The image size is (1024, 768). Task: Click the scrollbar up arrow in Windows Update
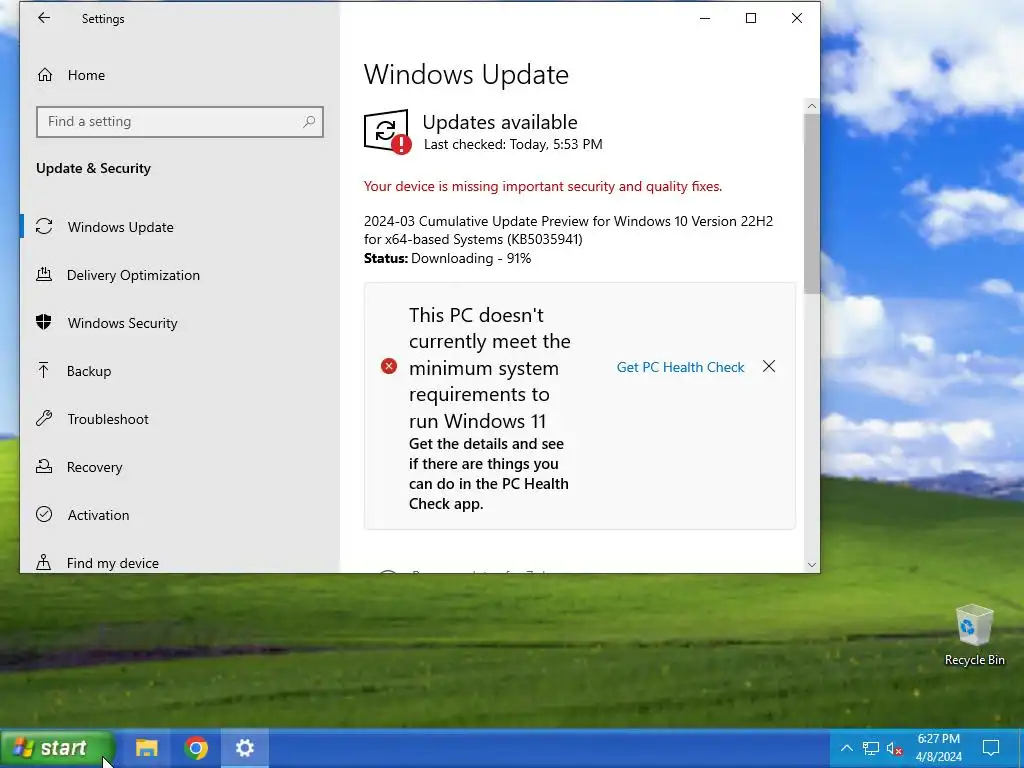812,106
